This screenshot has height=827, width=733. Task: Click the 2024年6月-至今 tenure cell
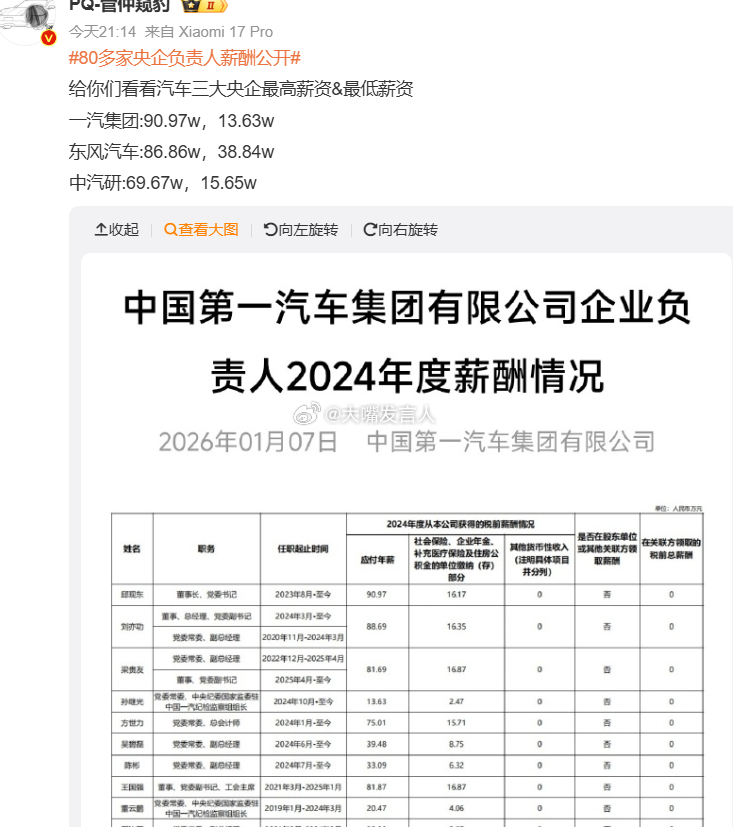tap(303, 744)
